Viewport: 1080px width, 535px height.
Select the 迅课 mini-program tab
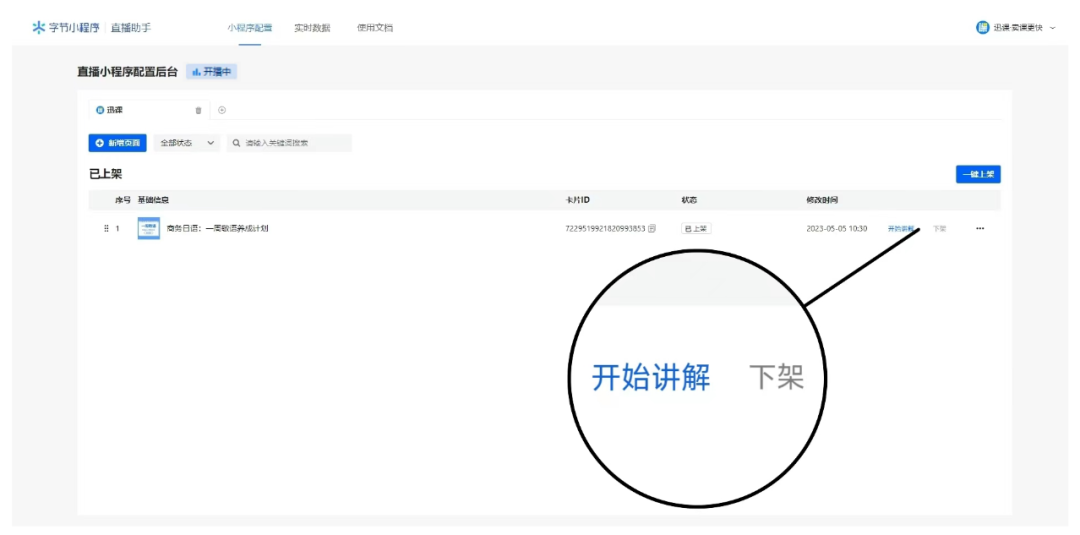[110, 110]
